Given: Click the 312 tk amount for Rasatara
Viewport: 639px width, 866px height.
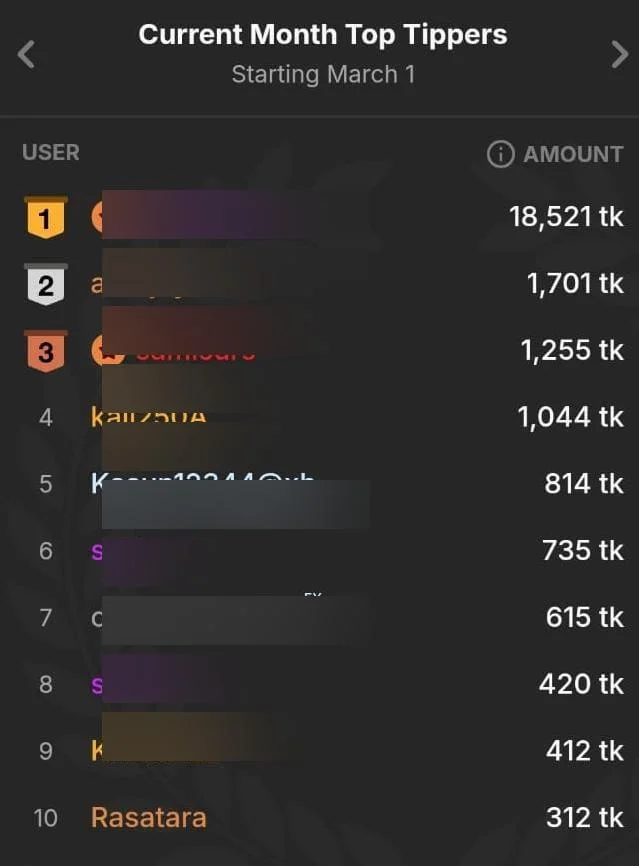Looking at the screenshot, I should click(584, 818).
